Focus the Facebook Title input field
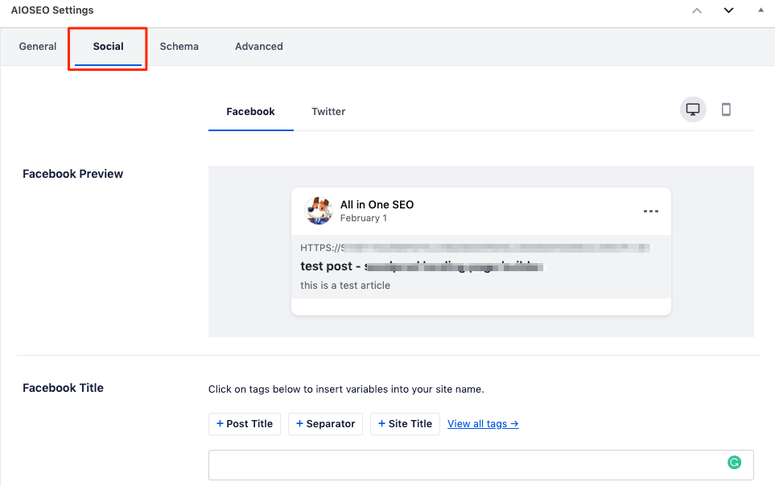The height and width of the screenshot is (486, 775). click(481, 465)
